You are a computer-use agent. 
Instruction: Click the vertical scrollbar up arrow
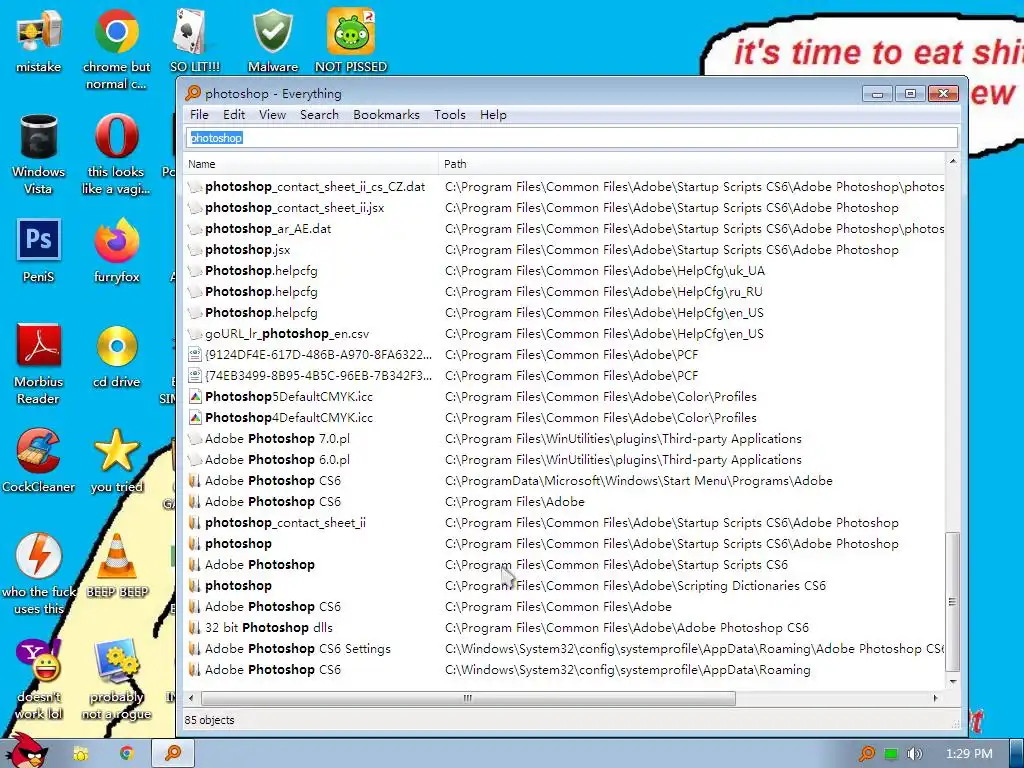(953, 161)
